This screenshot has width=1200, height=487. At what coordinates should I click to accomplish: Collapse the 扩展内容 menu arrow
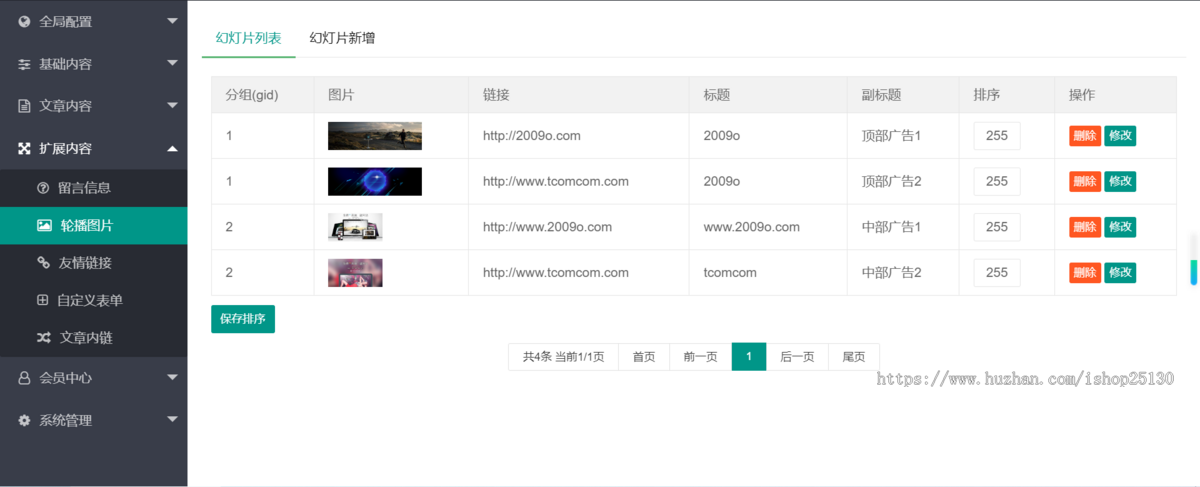coord(172,148)
